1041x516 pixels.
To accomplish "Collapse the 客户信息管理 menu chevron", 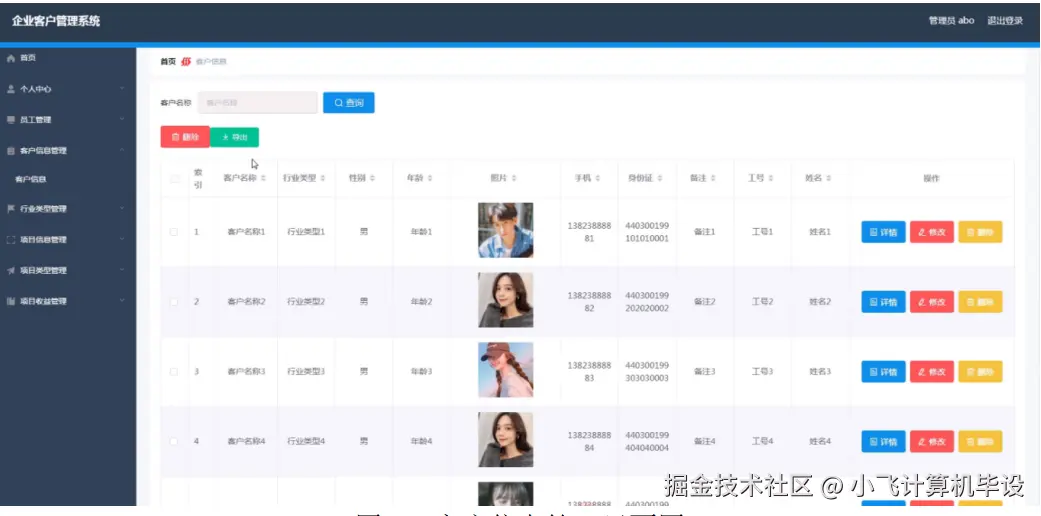I will click(122, 150).
